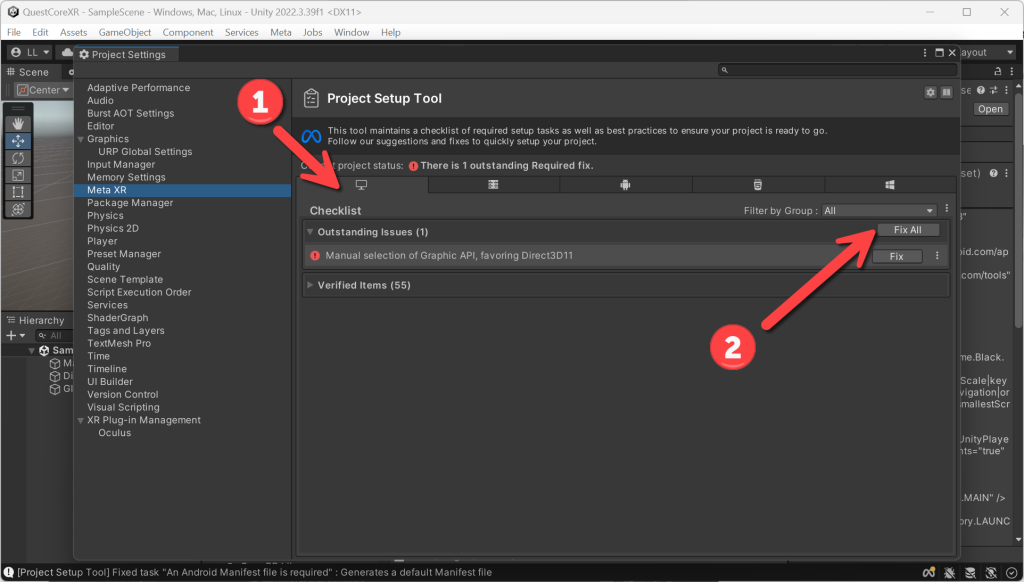The width and height of the screenshot is (1024, 582).
Task: Click the Hierarchy search field
Action: (54, 335)
